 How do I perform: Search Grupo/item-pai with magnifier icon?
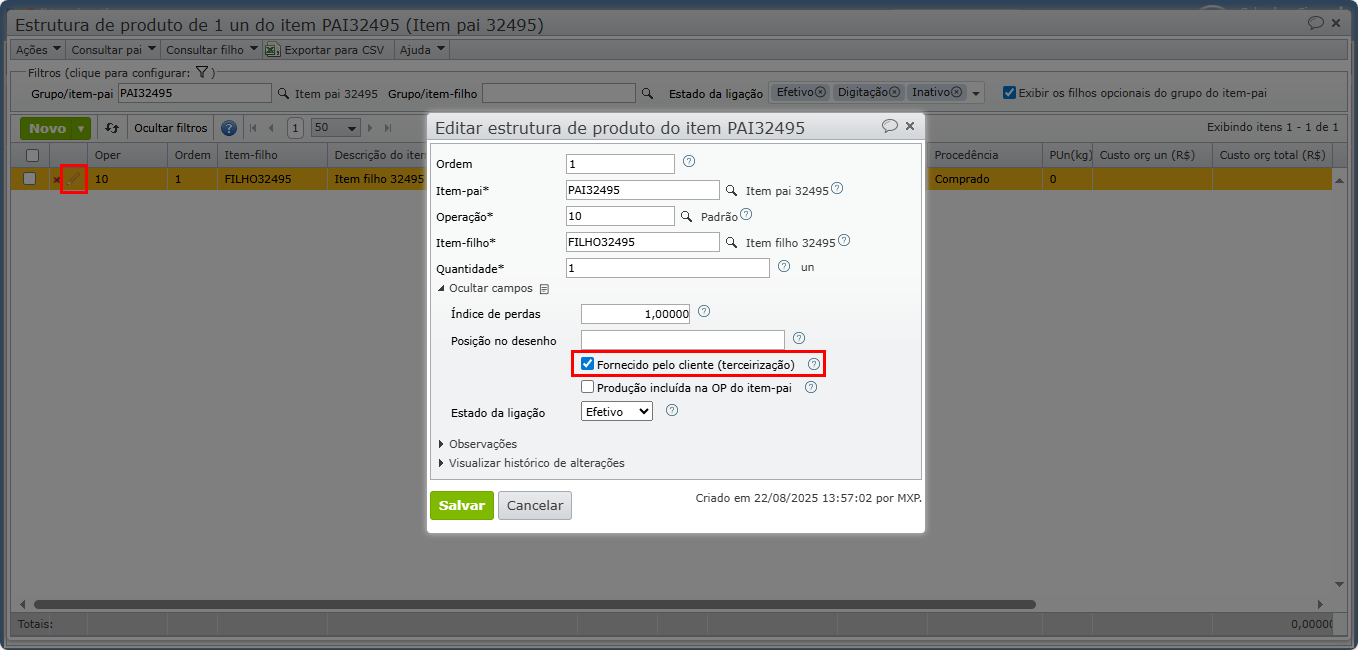(x=283, y=93)
